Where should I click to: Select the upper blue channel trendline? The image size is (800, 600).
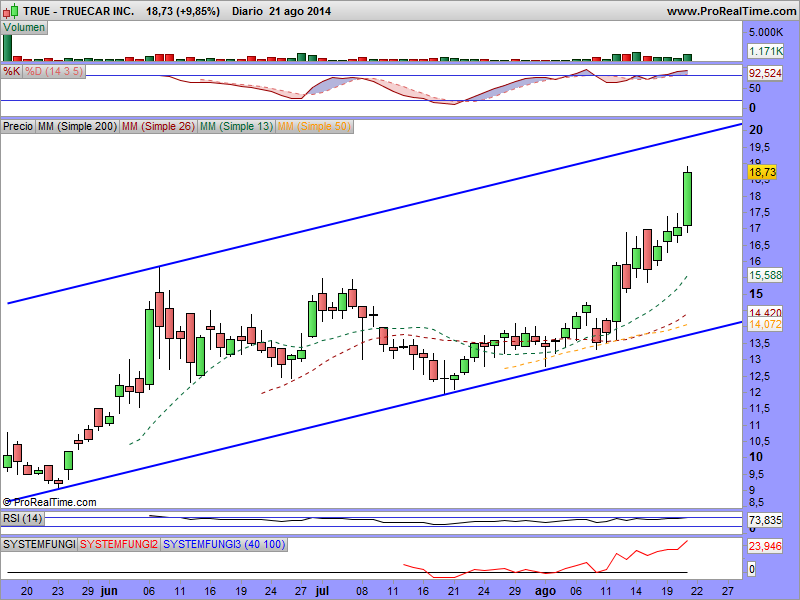tap(374, 214)
